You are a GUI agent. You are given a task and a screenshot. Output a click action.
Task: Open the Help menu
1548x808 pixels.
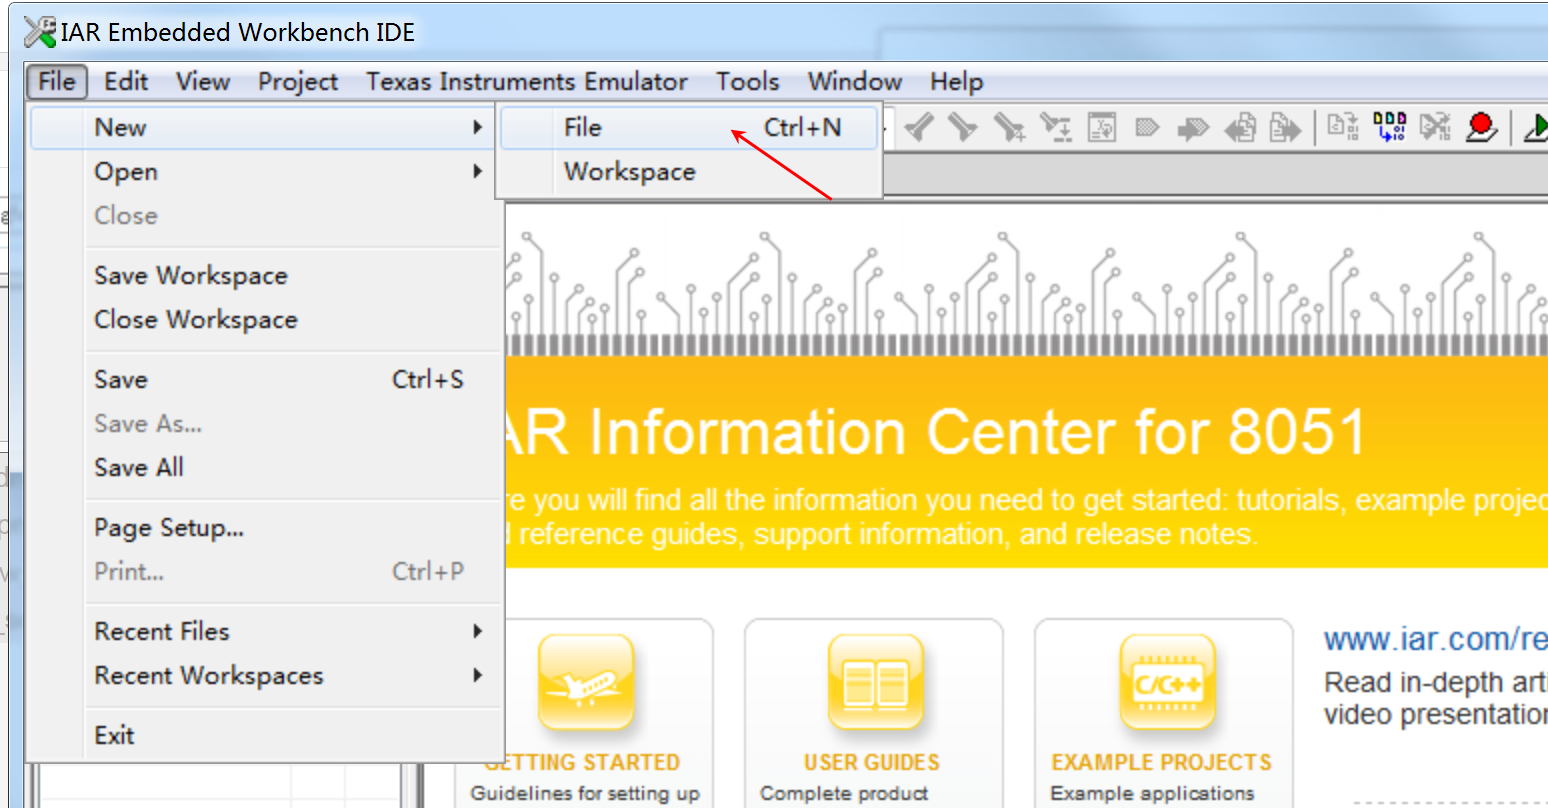(x=957, y=81)
